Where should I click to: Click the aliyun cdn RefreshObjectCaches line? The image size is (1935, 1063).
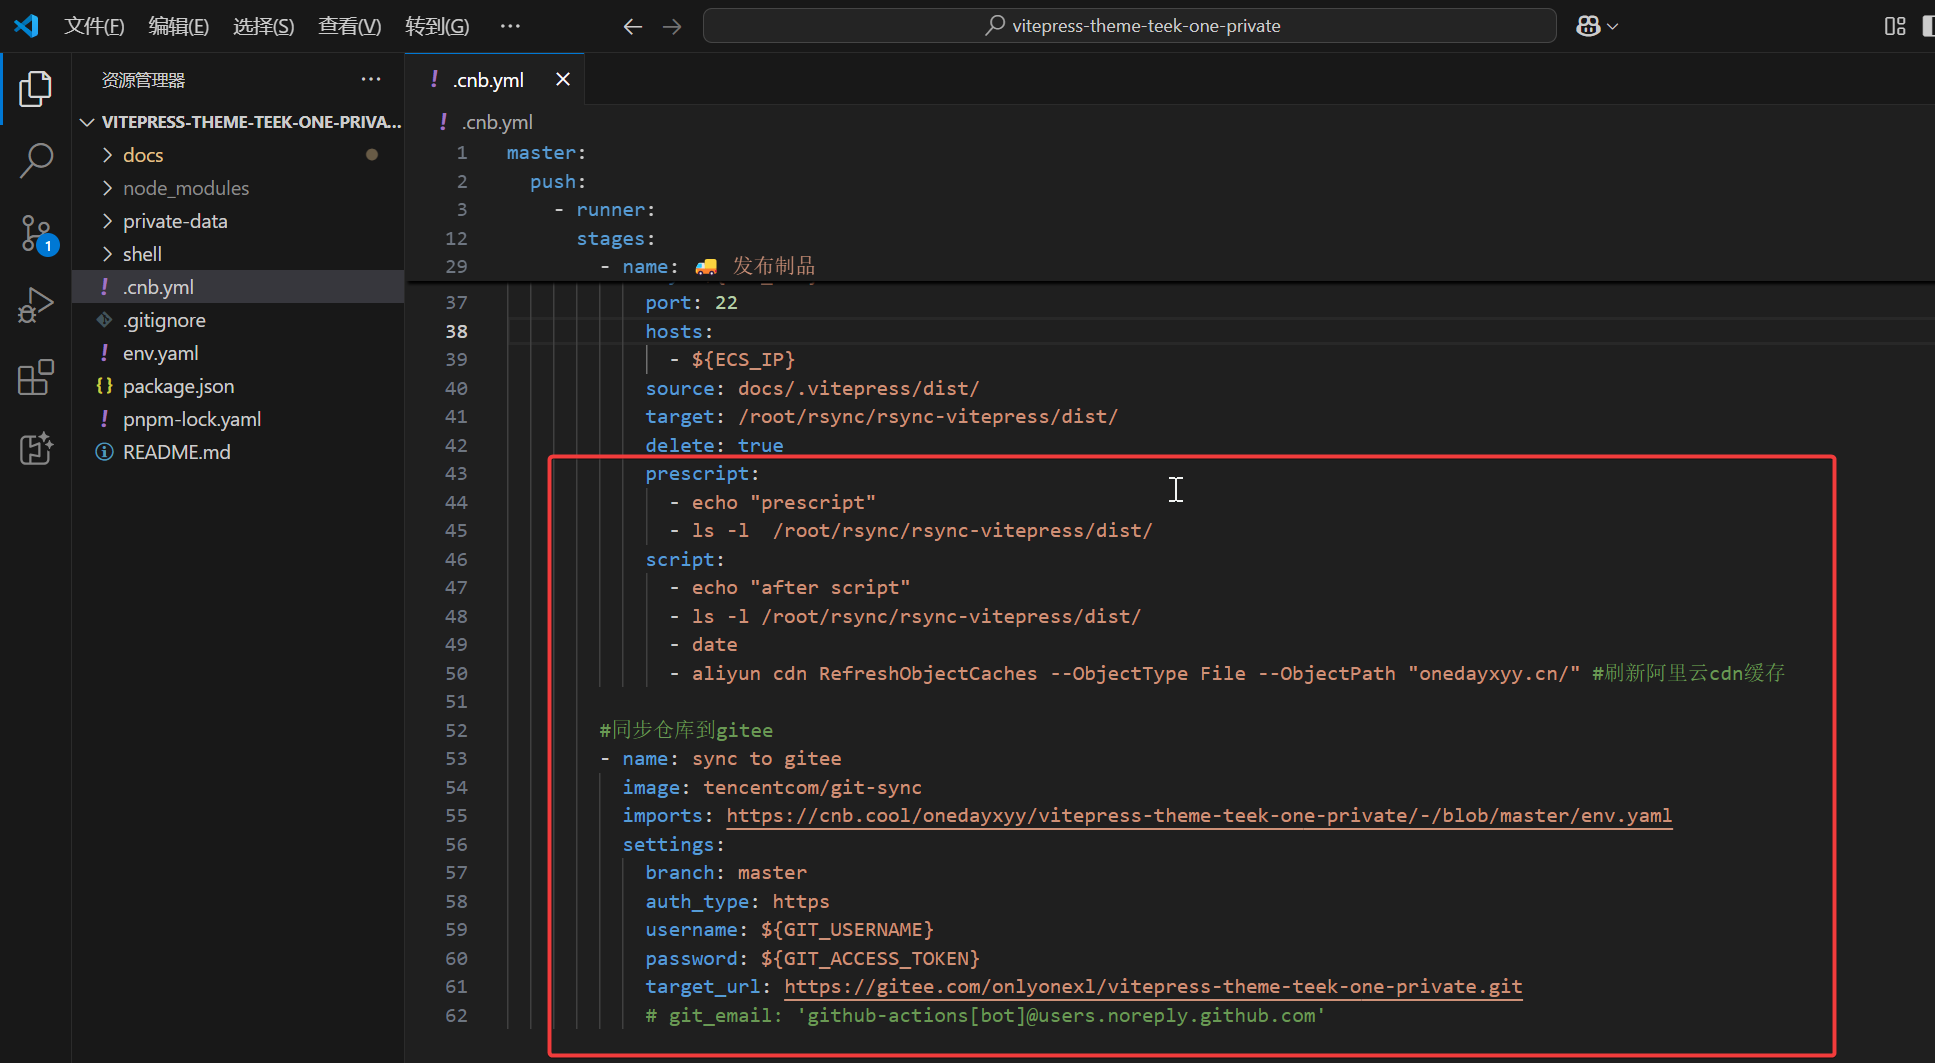click(x=1226, y=674)
